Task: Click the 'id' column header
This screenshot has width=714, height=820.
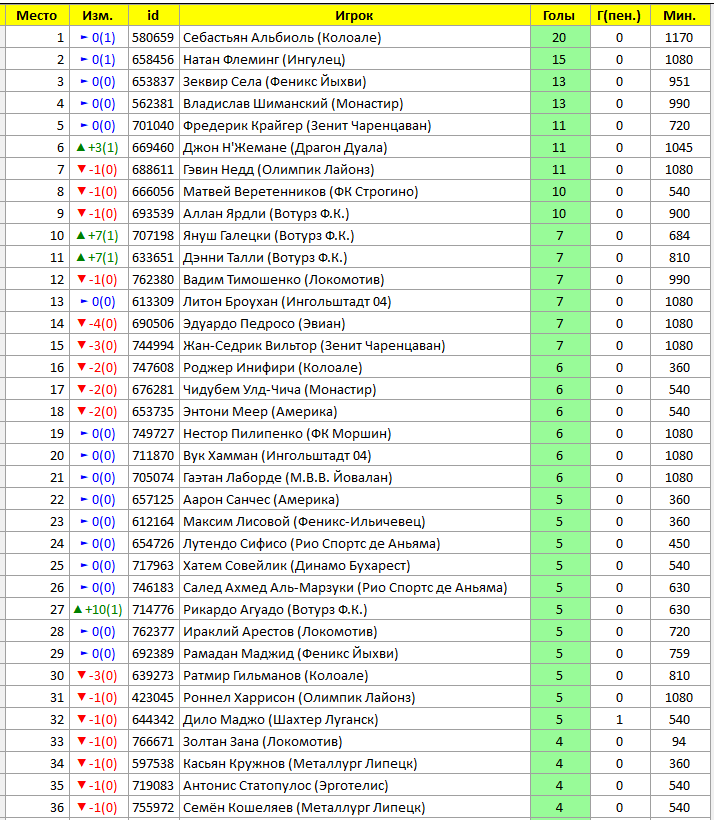Action: tap(153, 16)
